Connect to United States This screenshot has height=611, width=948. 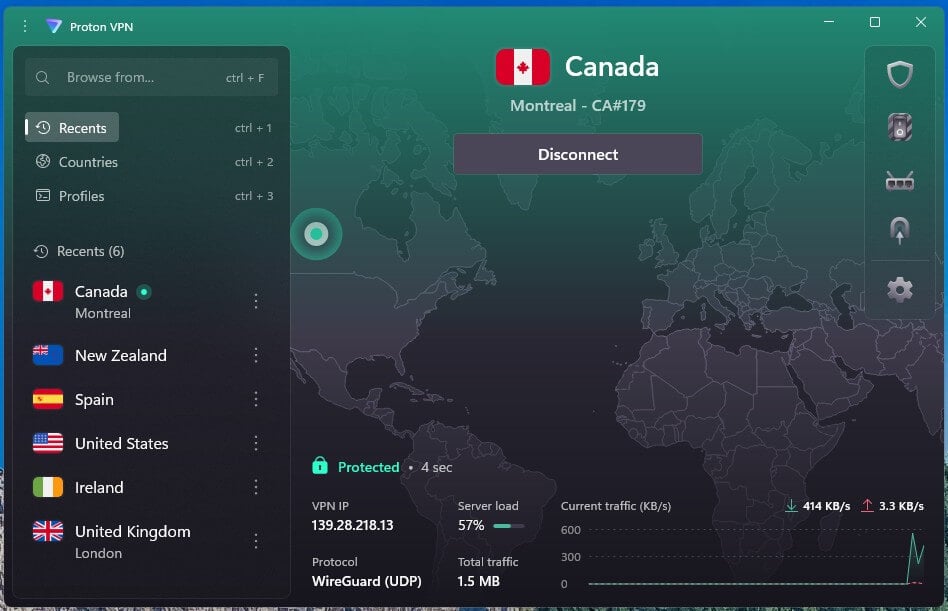tap(122, 444)
